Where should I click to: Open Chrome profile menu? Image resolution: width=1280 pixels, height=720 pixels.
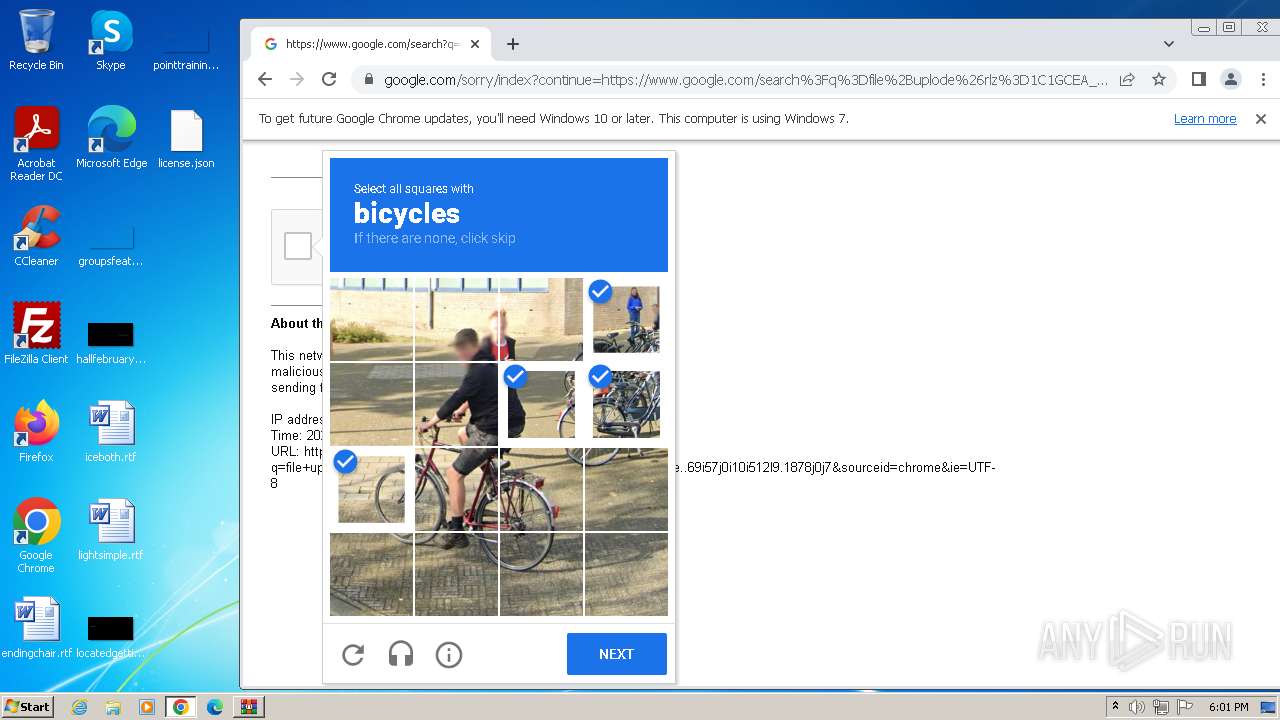click(x=1231, y=79)
